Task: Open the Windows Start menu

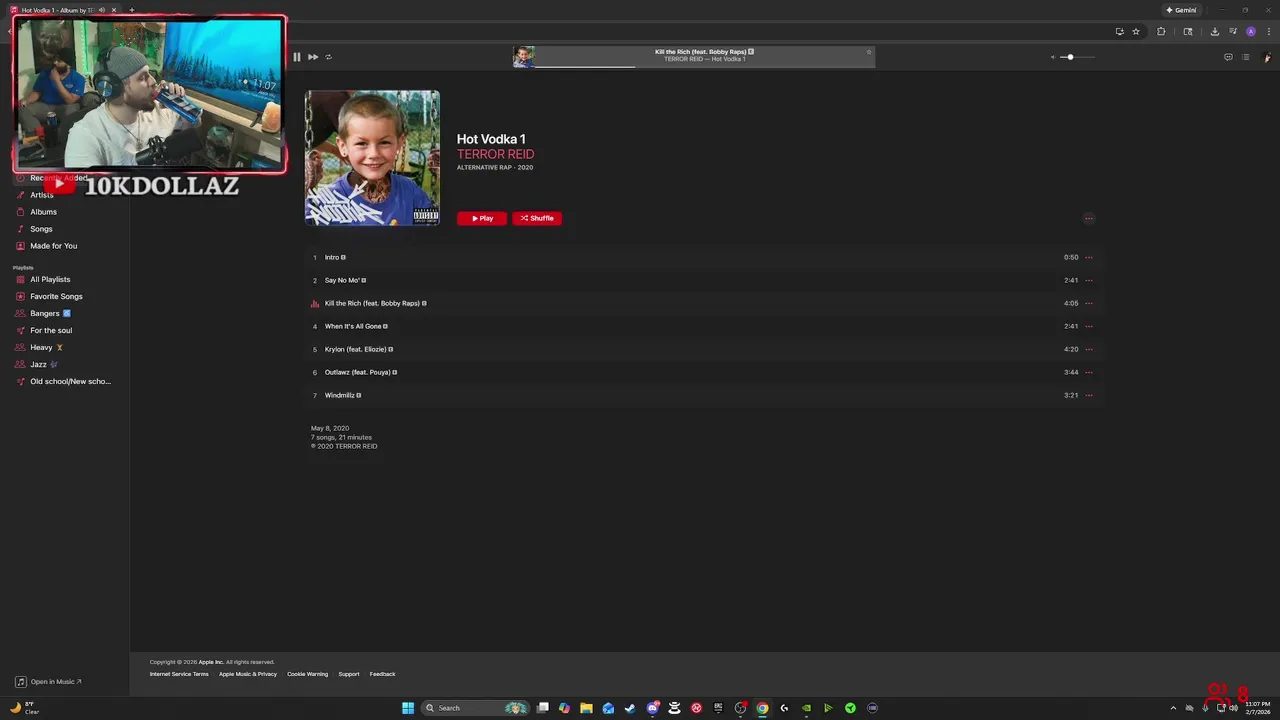Action: 408,708
